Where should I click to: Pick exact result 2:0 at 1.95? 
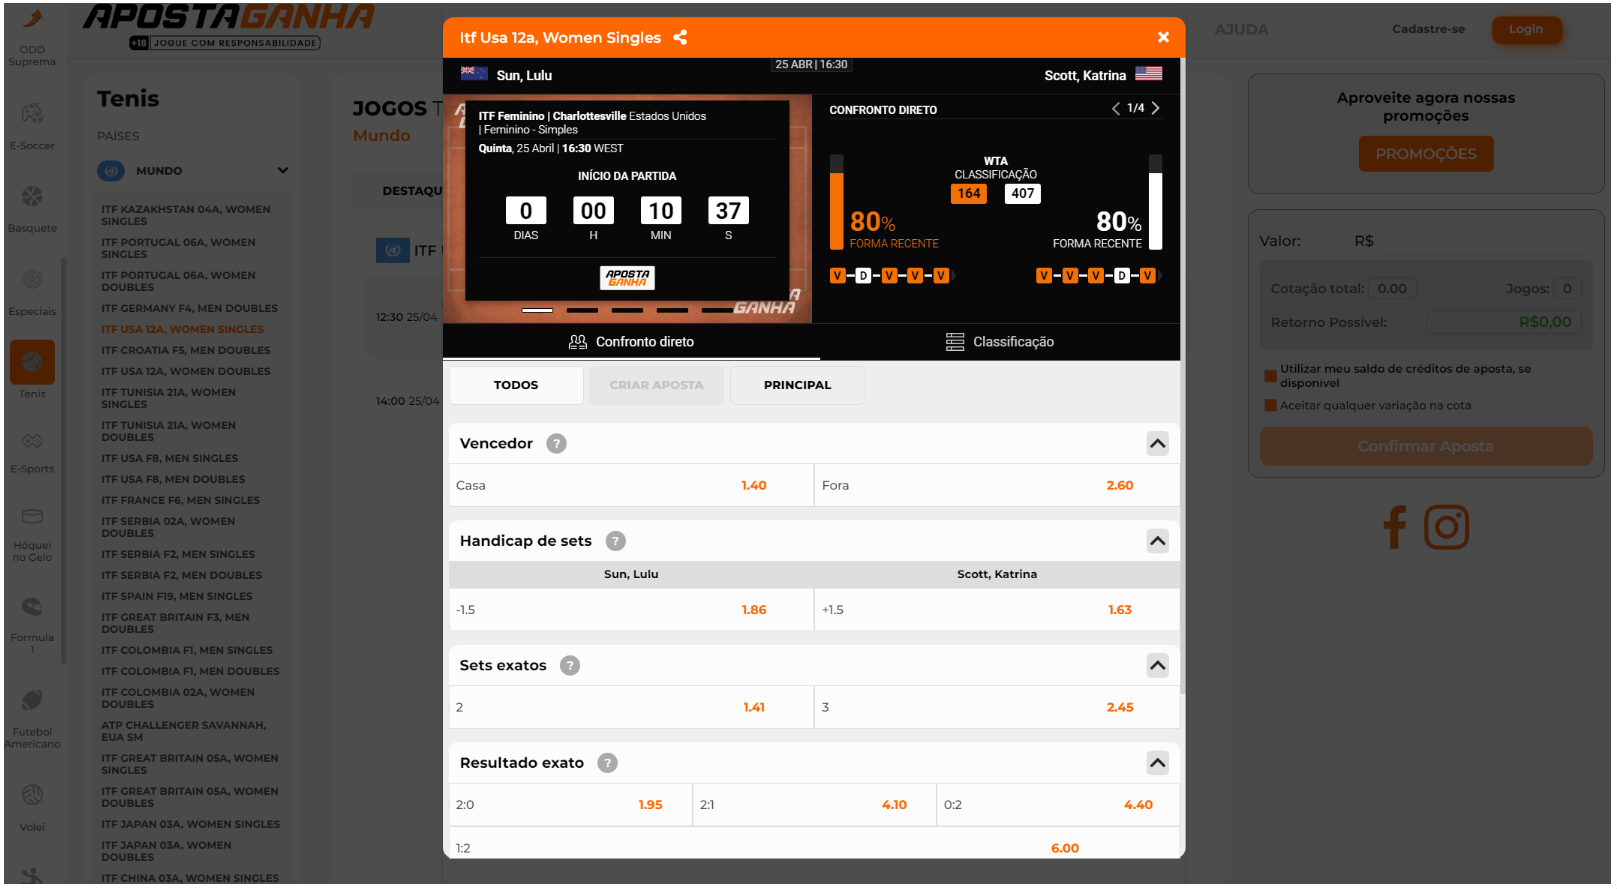570,805
